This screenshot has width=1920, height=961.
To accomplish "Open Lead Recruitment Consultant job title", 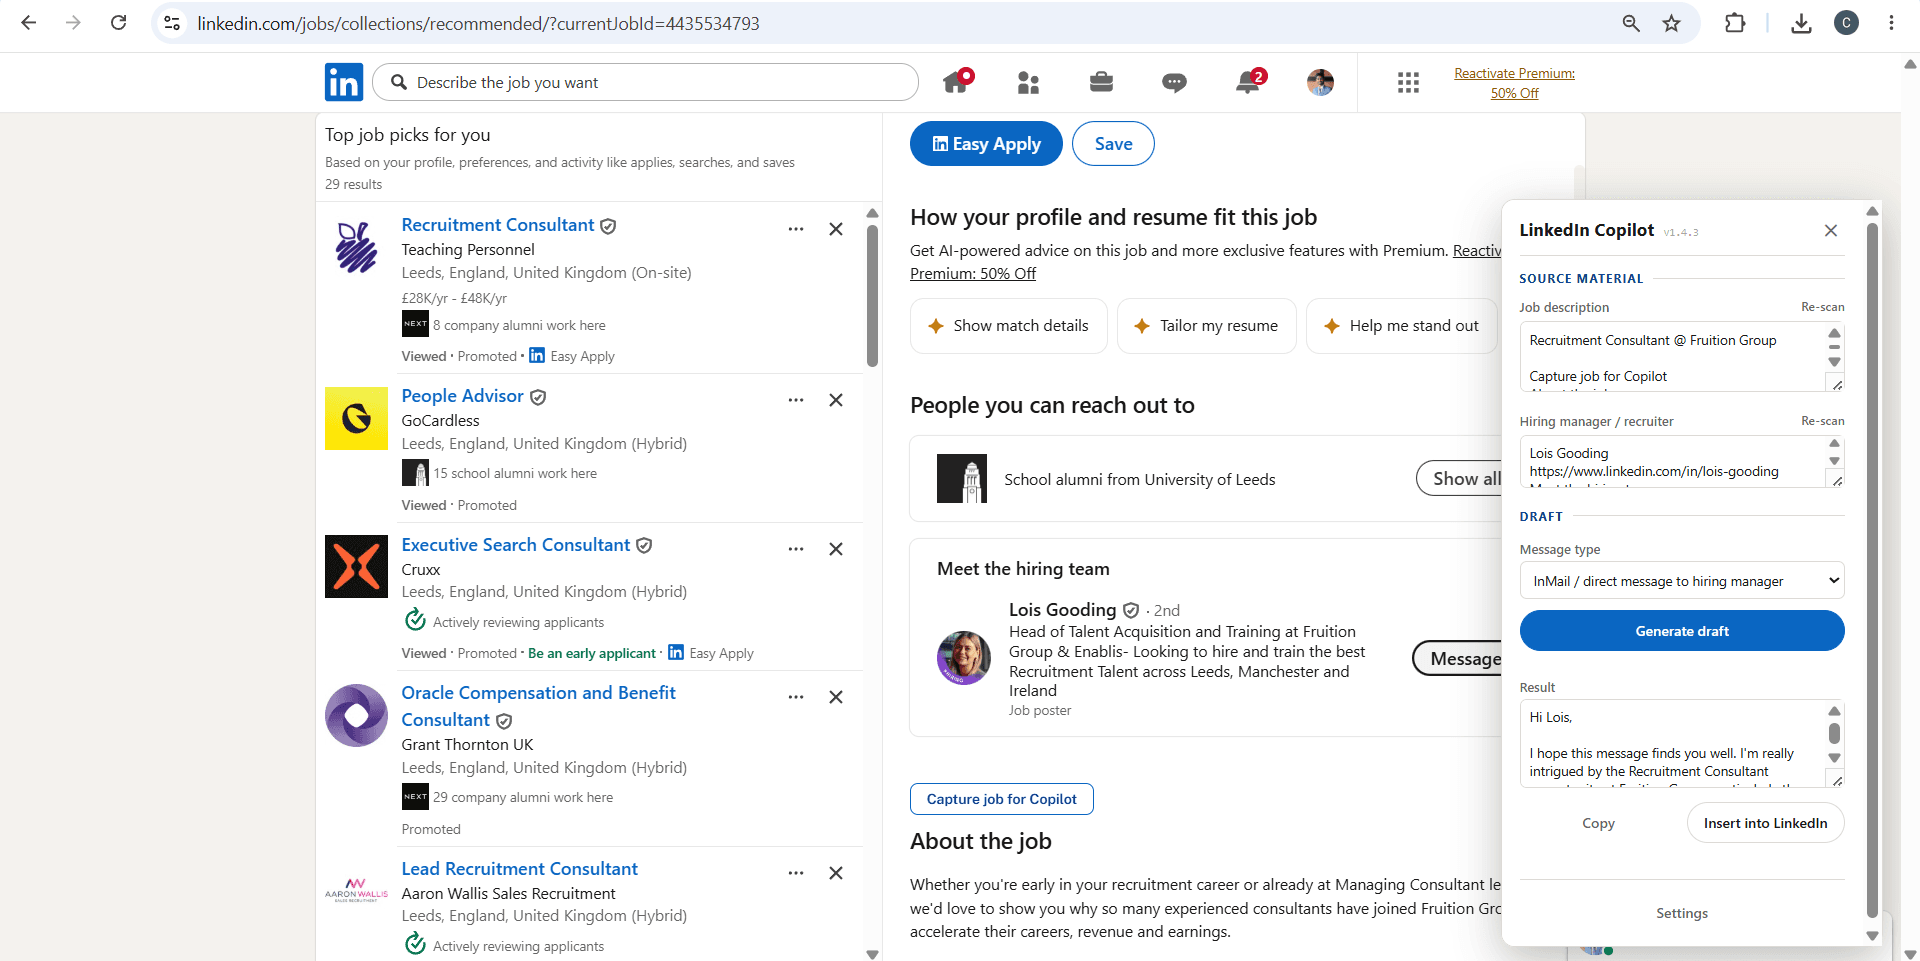I will coord(520,869).
